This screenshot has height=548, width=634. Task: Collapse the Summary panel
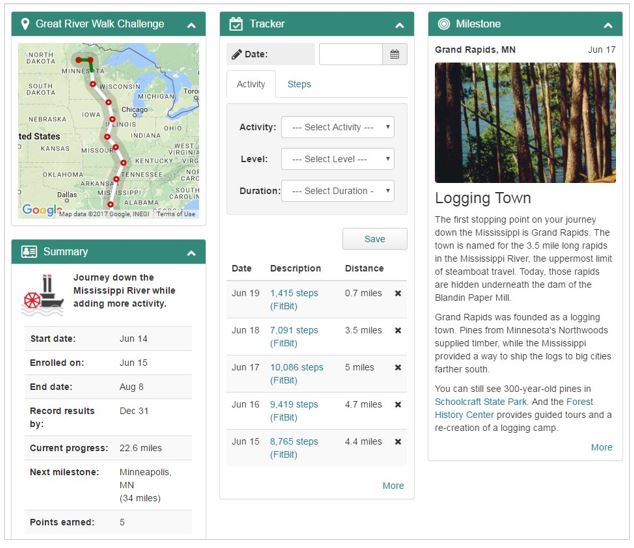point(191,254)
